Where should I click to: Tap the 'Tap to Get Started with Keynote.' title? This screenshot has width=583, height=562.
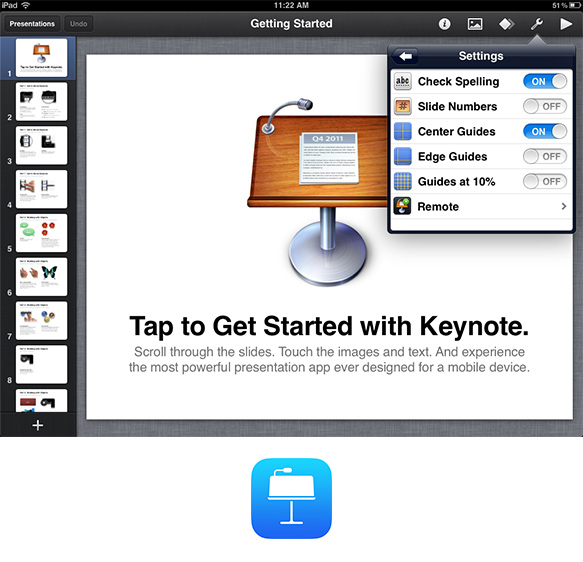pyautogui.click(x=329, y=326)
